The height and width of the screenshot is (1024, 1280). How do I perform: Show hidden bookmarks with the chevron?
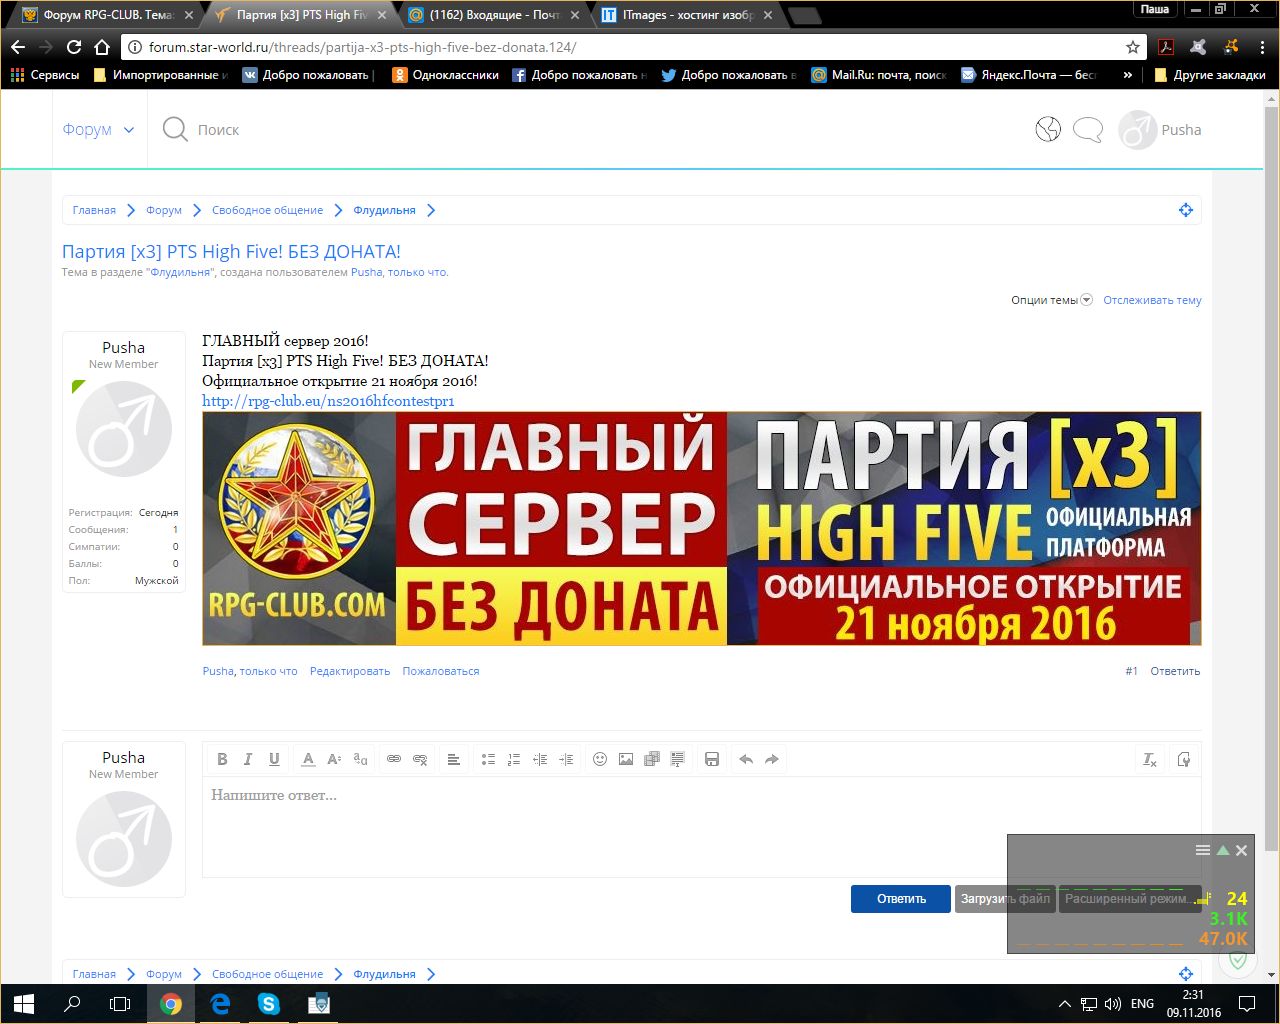(1128, 75)
